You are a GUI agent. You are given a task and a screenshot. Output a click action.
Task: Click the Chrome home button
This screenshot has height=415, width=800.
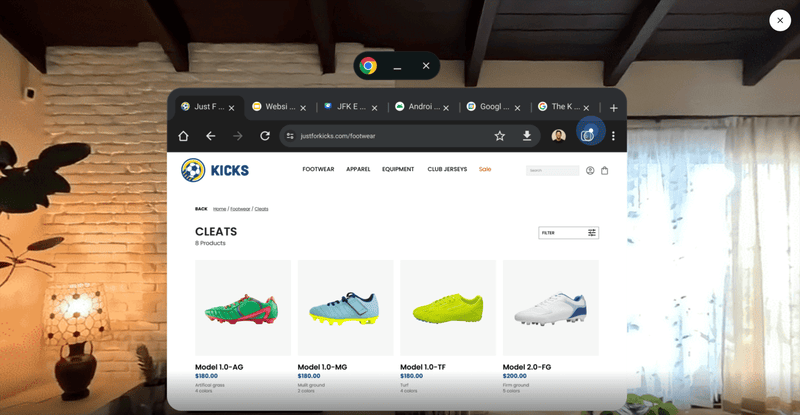pyautogui.click(x=183, y=136)
